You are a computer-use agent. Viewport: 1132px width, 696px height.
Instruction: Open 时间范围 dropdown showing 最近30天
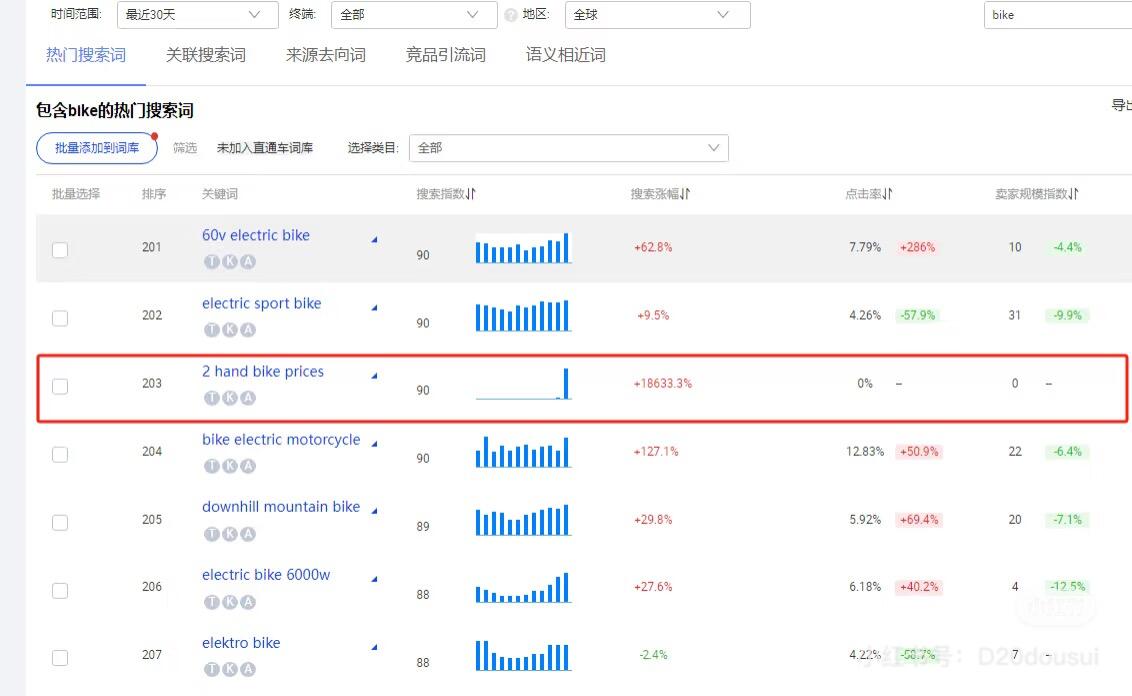tap(198, 14)
